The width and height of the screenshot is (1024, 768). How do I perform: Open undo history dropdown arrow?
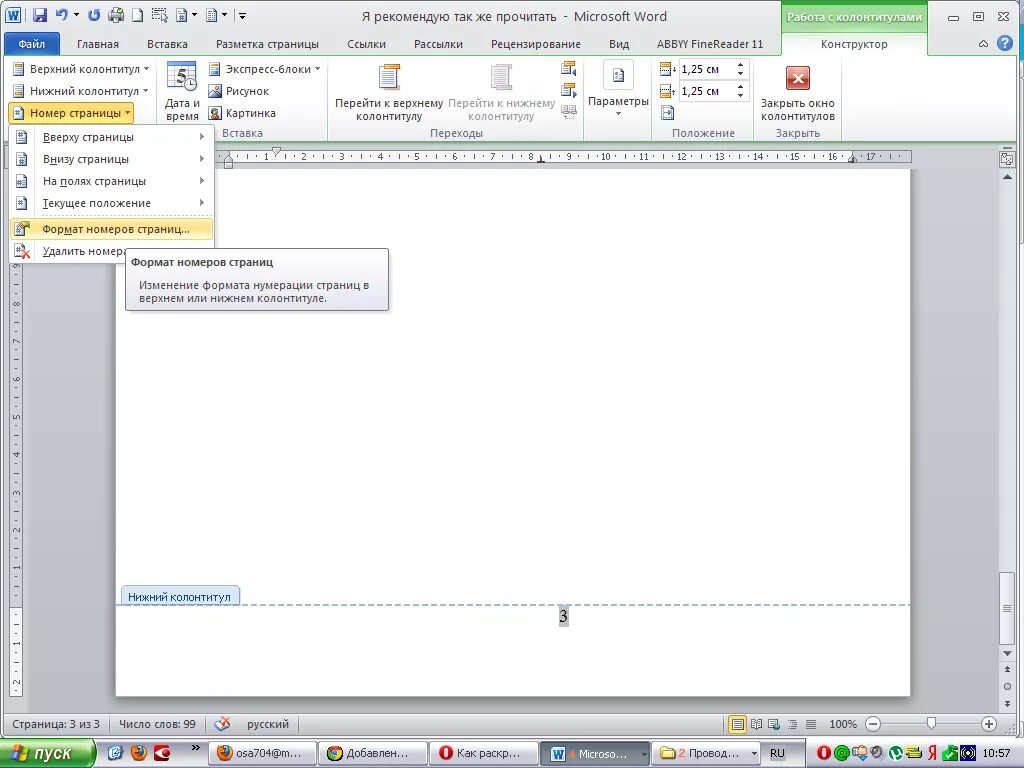point(76,15)
